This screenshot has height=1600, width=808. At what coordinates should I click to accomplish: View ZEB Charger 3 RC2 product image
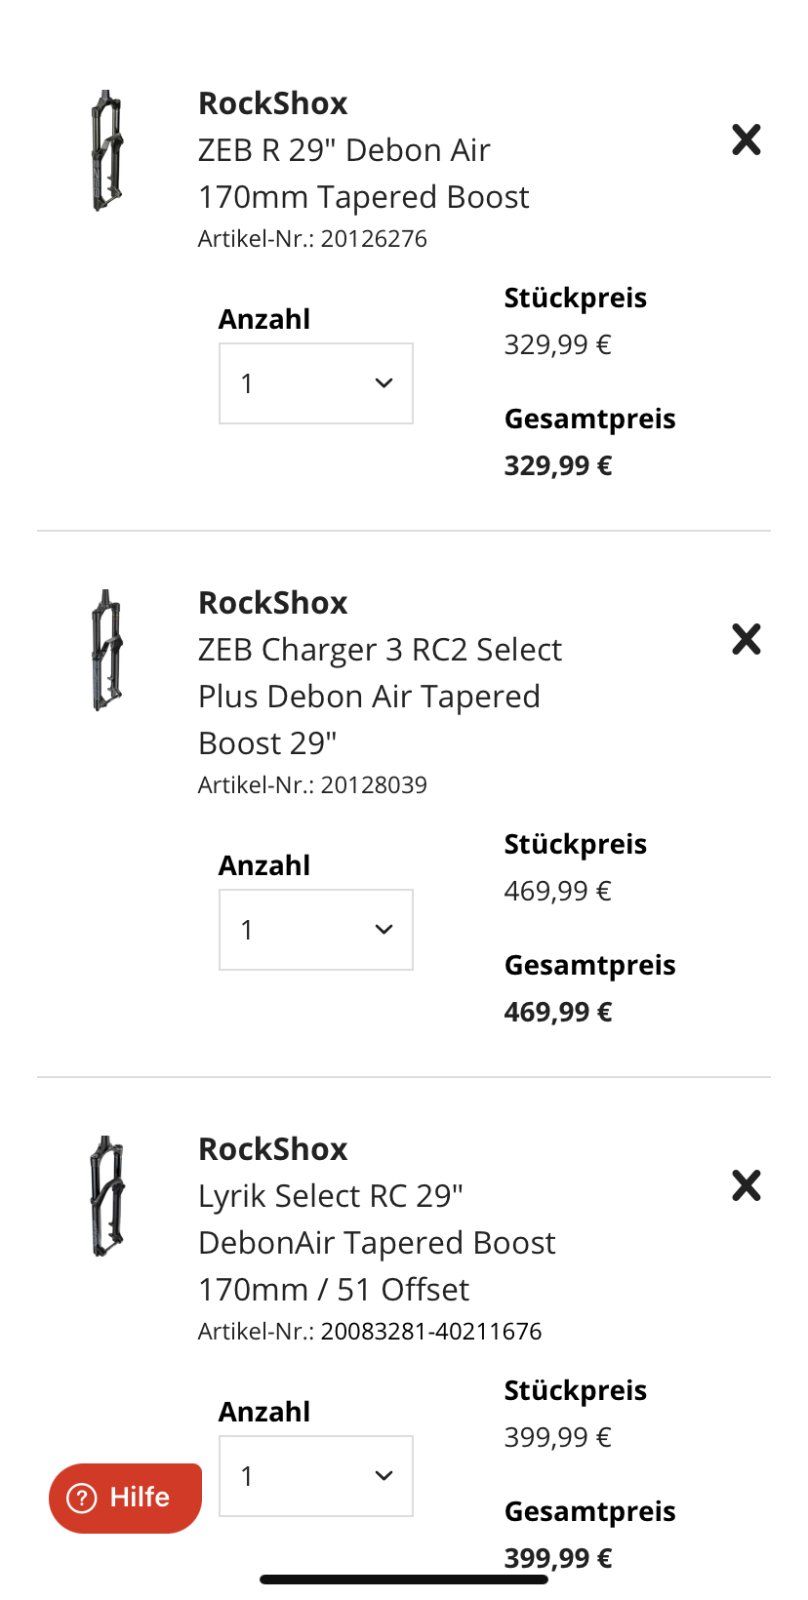point(107,650)
